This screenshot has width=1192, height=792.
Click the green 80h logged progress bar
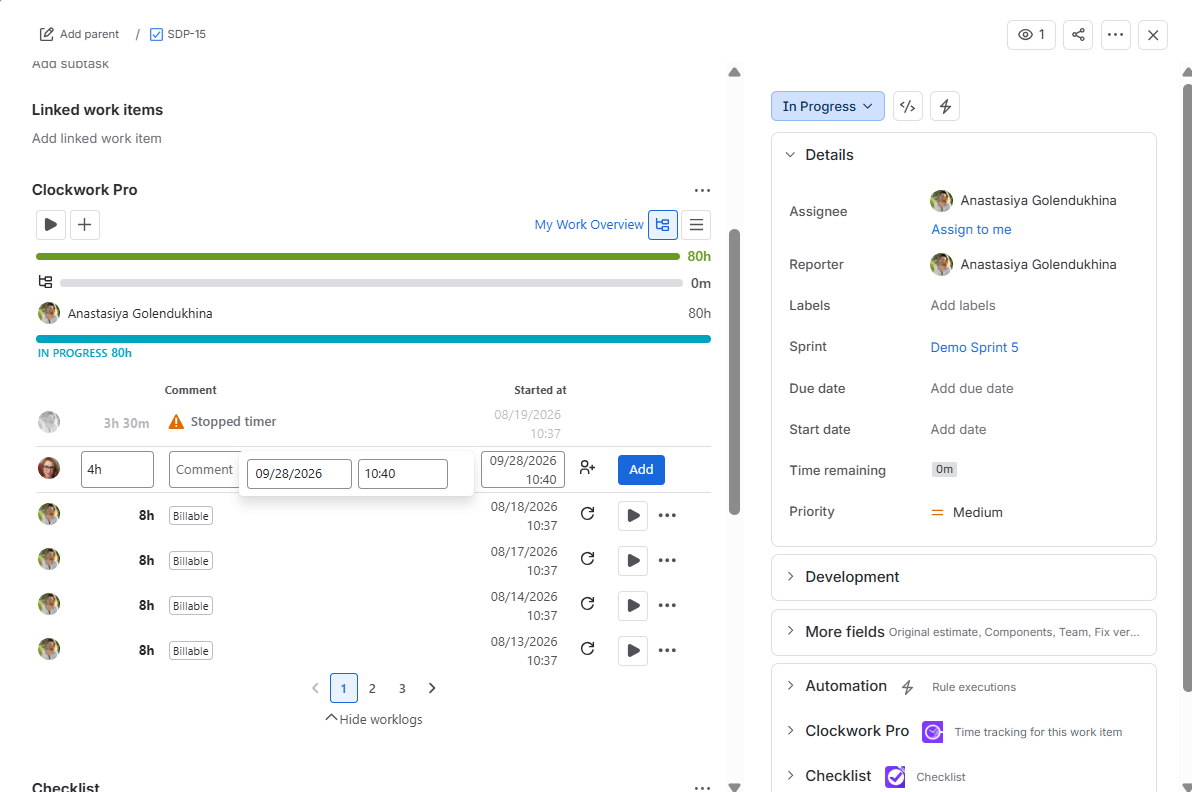click(x=358, y=257)
